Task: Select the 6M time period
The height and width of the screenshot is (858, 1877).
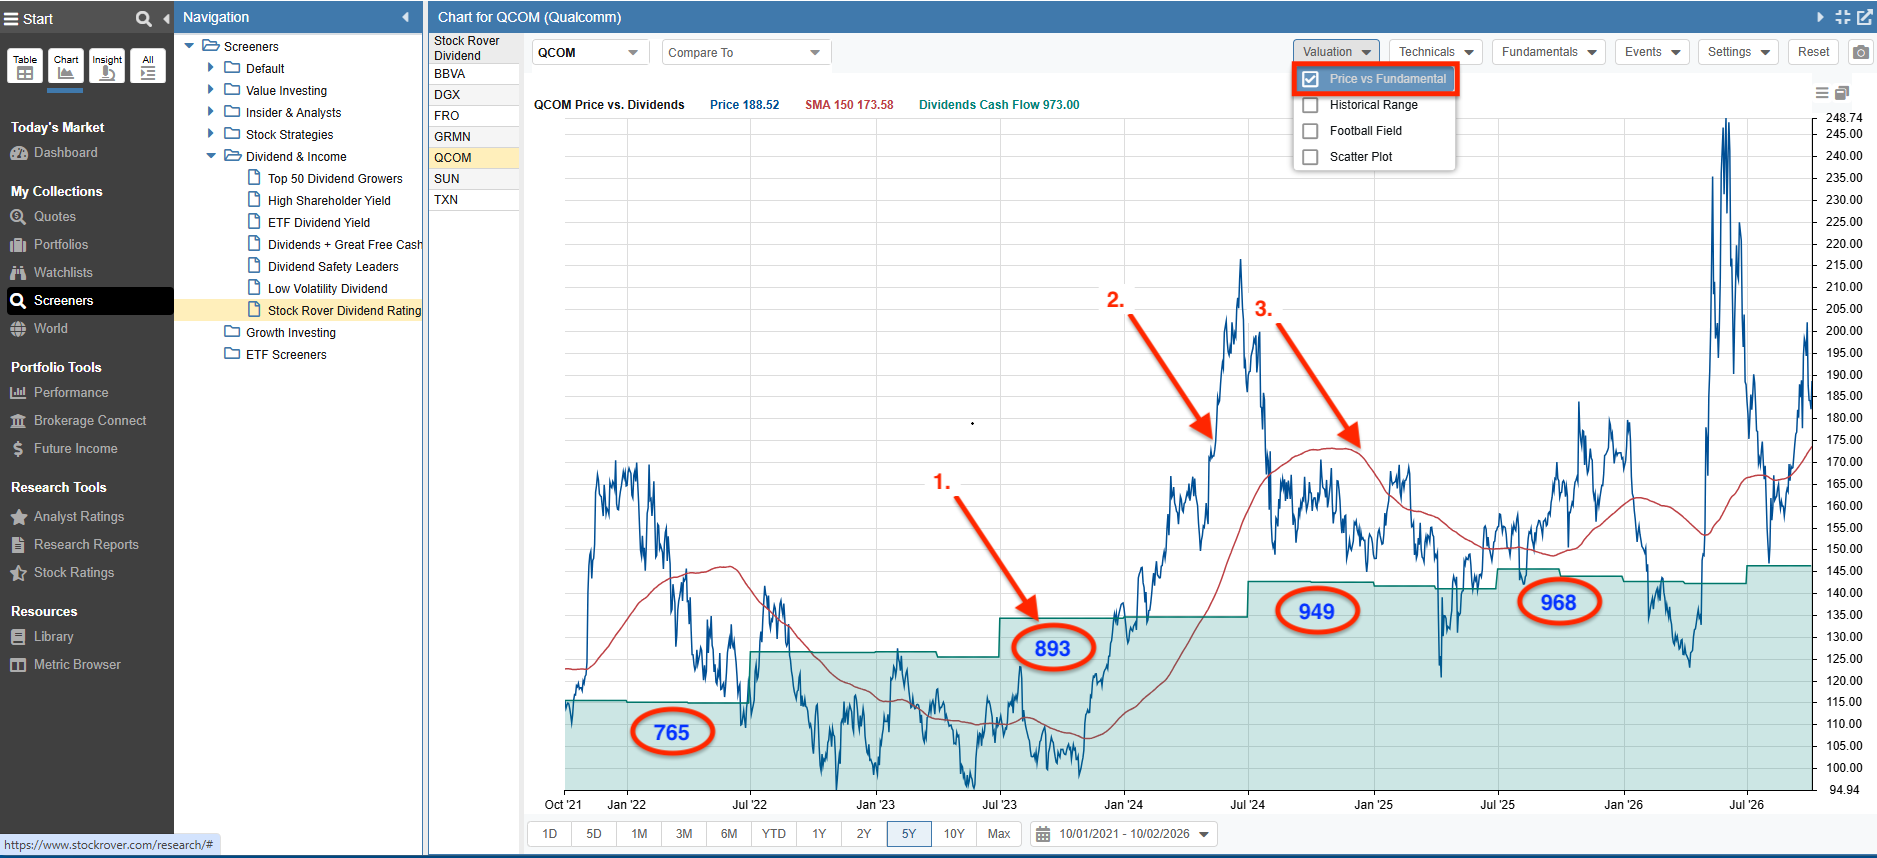Action: click(x=729, y=834)
